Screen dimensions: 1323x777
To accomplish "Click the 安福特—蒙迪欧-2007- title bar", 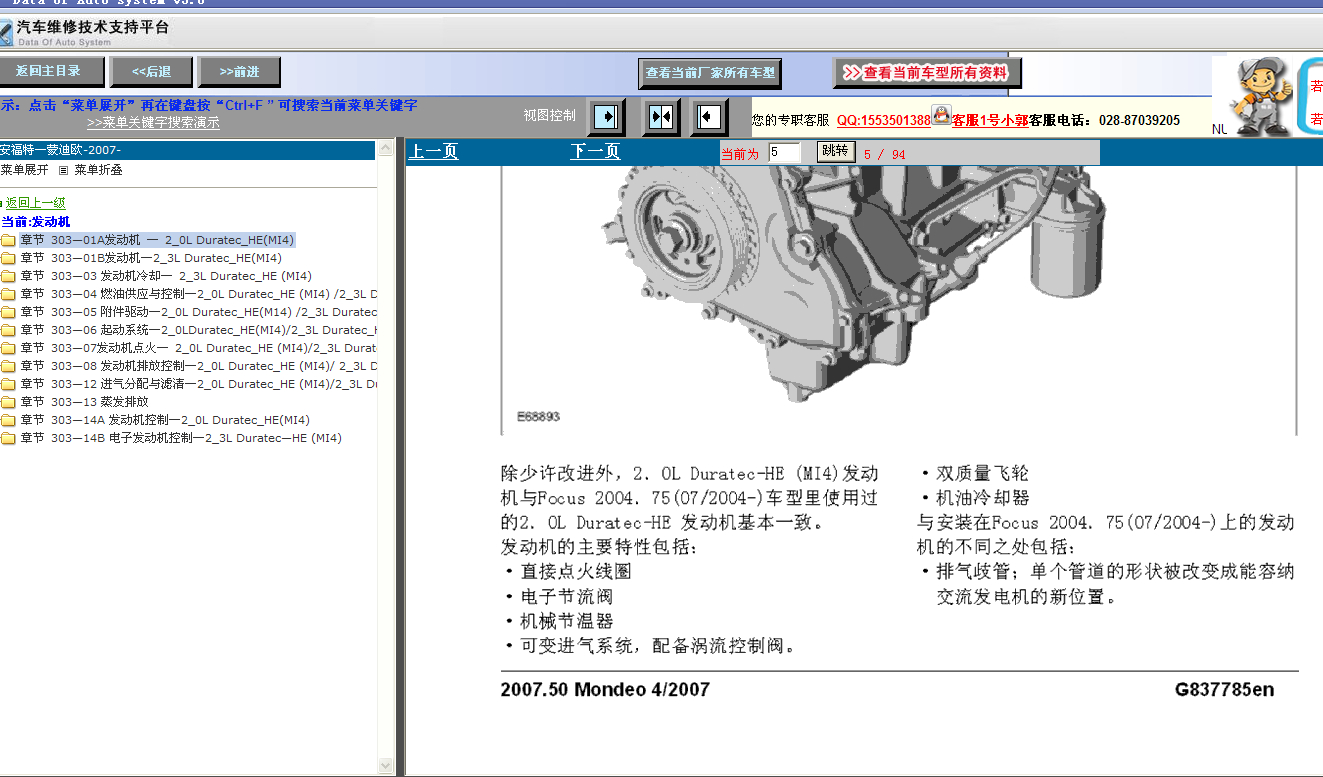I will (x=188, y=150).
